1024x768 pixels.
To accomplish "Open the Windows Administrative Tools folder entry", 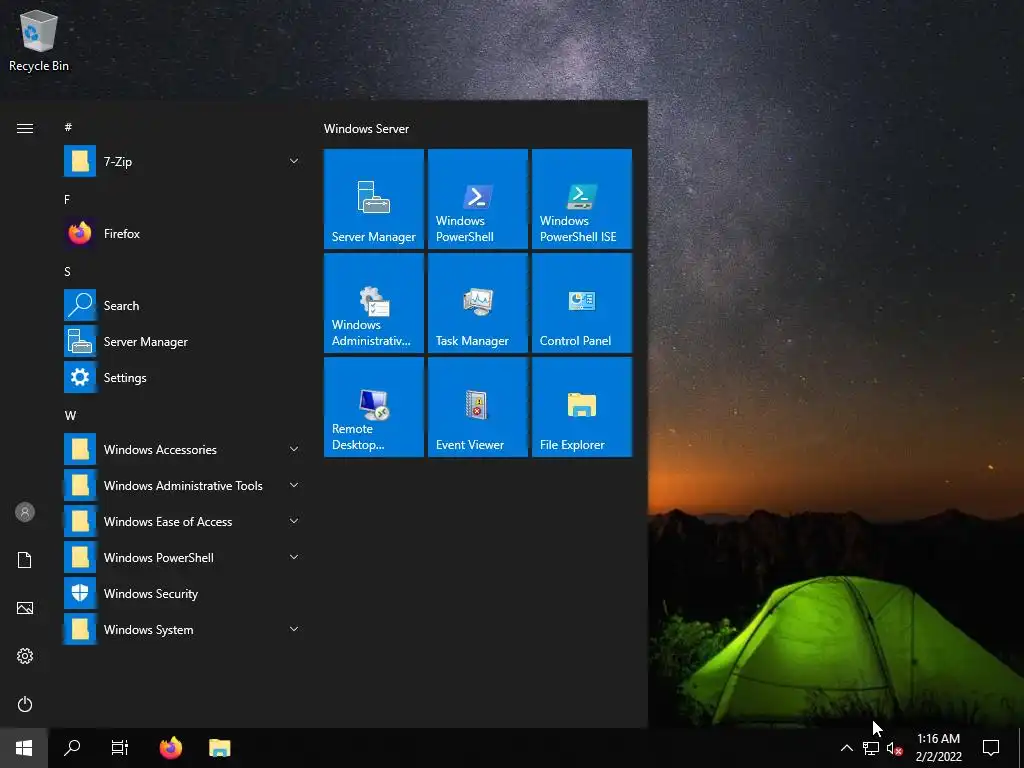I will click(183, 485).
